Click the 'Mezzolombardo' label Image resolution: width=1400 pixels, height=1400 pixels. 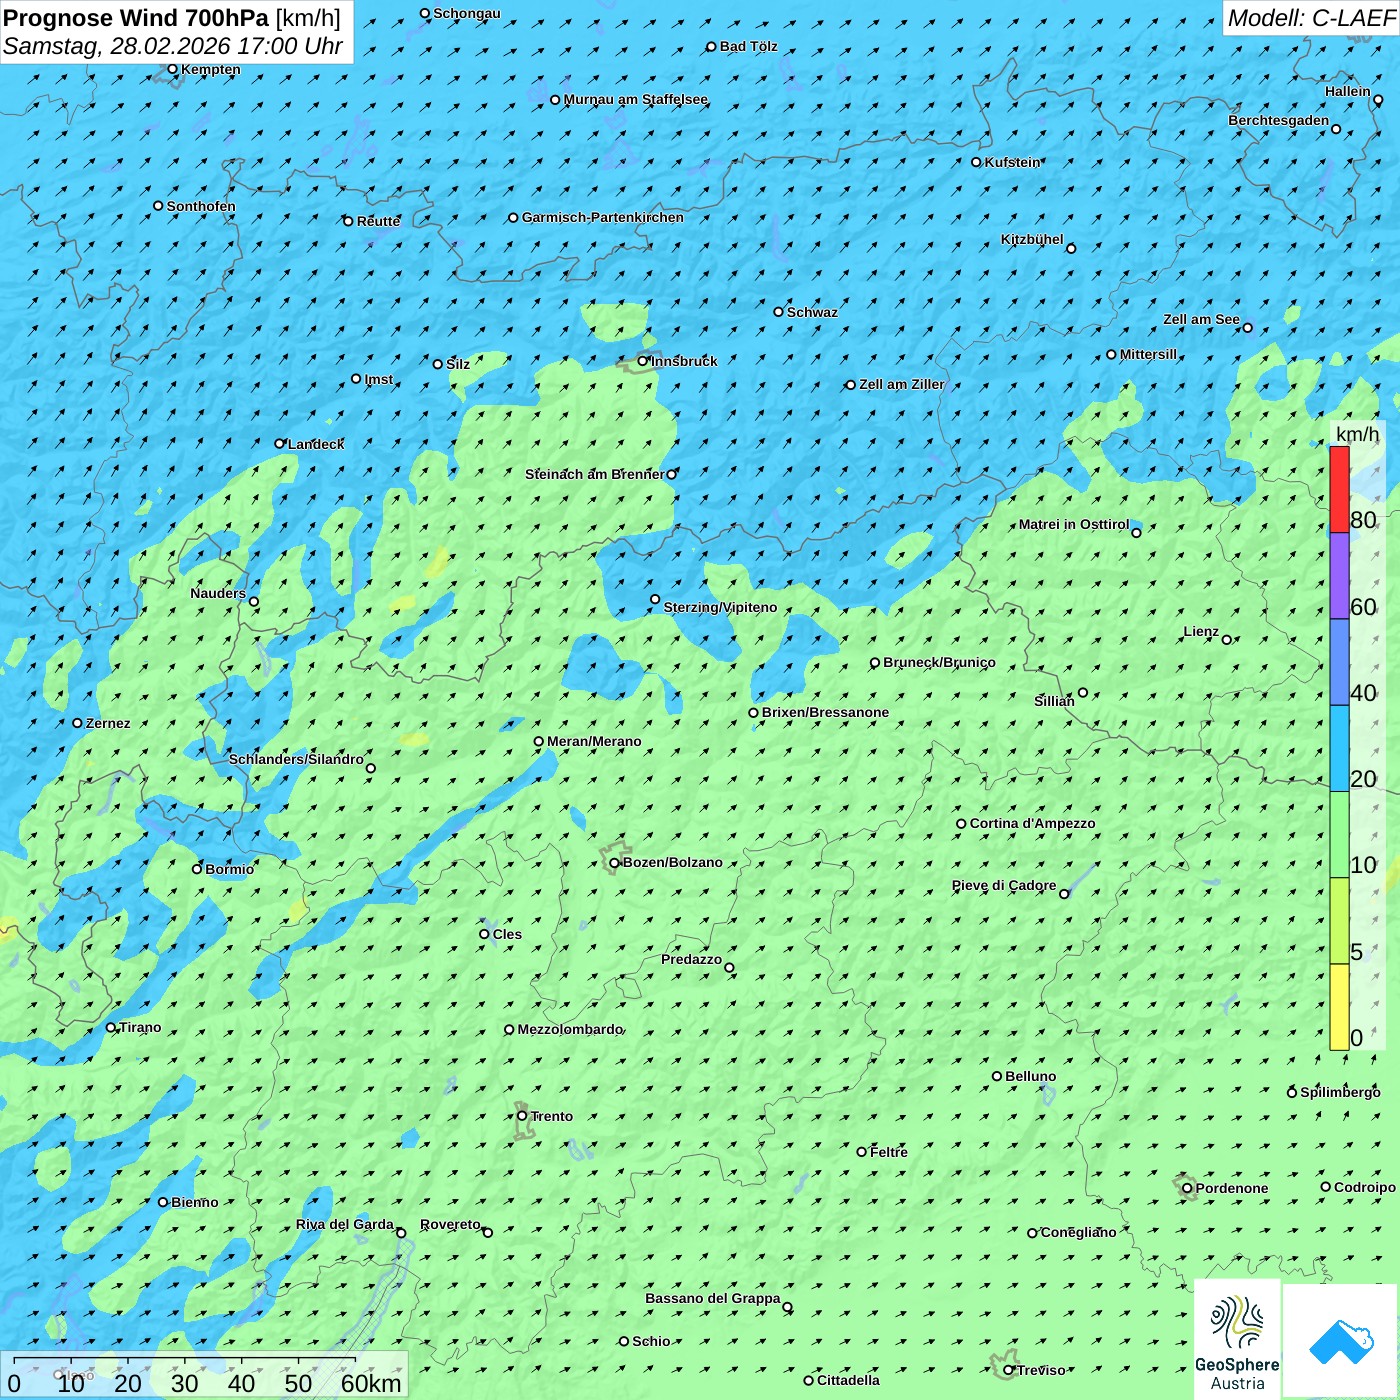point(570,1029)
